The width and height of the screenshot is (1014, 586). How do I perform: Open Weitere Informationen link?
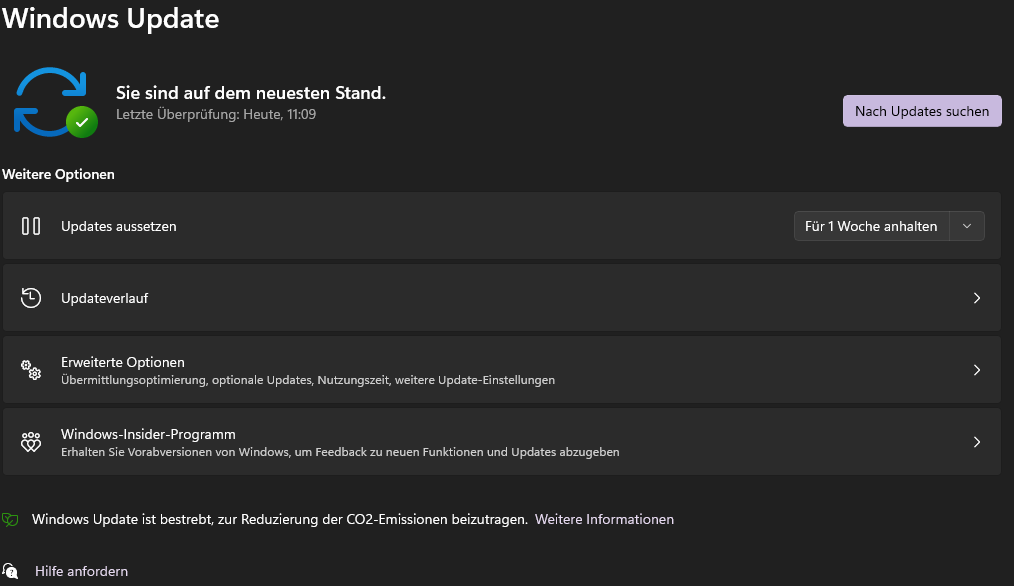tap(604, 519)
